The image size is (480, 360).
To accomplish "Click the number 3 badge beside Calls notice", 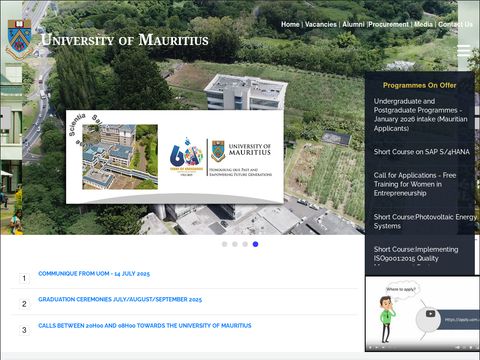I will click(24, 330).
